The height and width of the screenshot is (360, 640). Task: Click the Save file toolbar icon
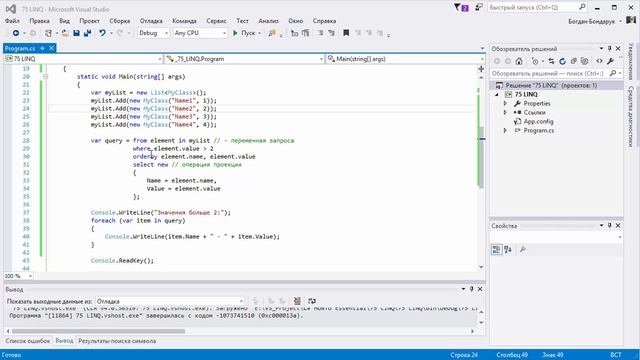coord(76,33)
